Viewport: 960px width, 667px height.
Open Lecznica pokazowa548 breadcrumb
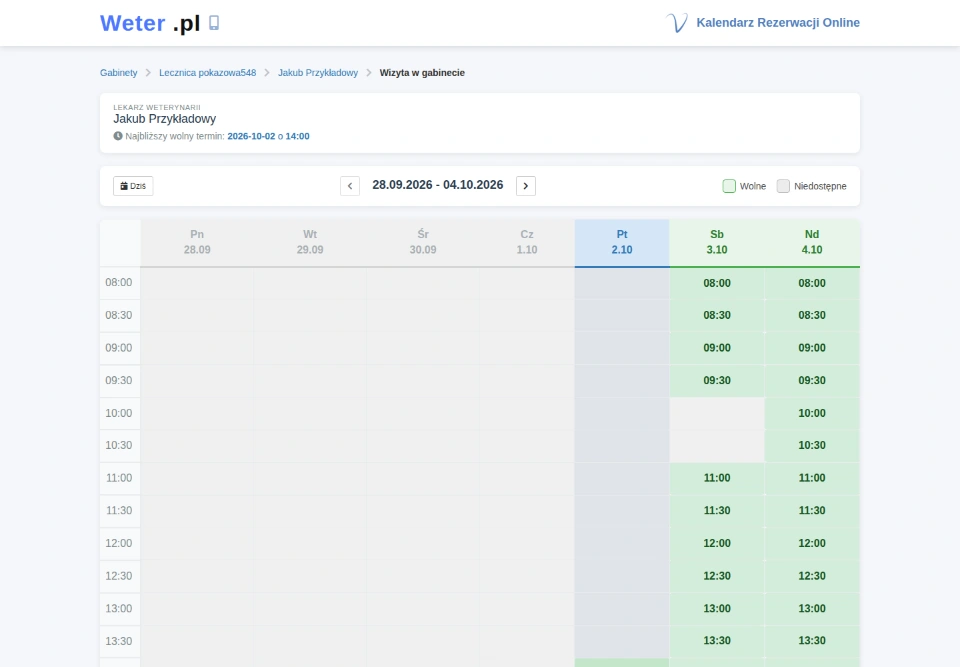208,72
